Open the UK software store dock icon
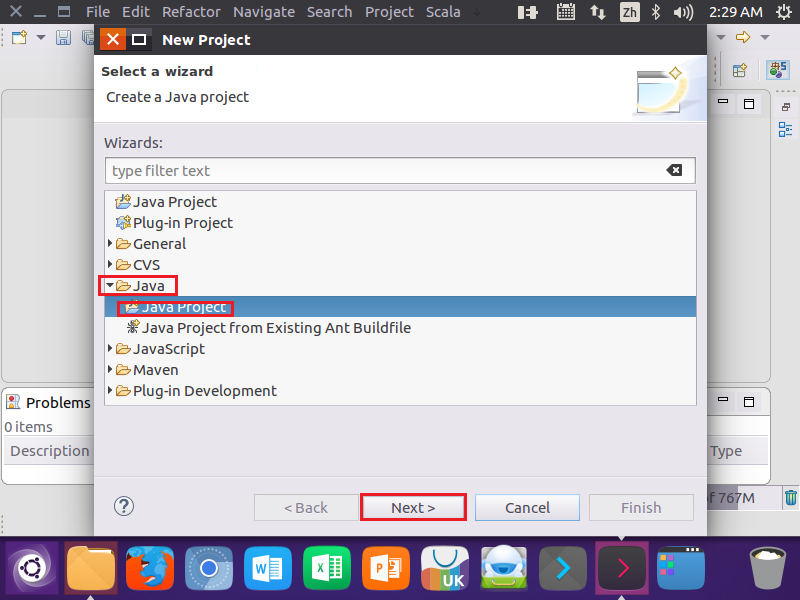800x600 pixels. click(x=445, y=568)
